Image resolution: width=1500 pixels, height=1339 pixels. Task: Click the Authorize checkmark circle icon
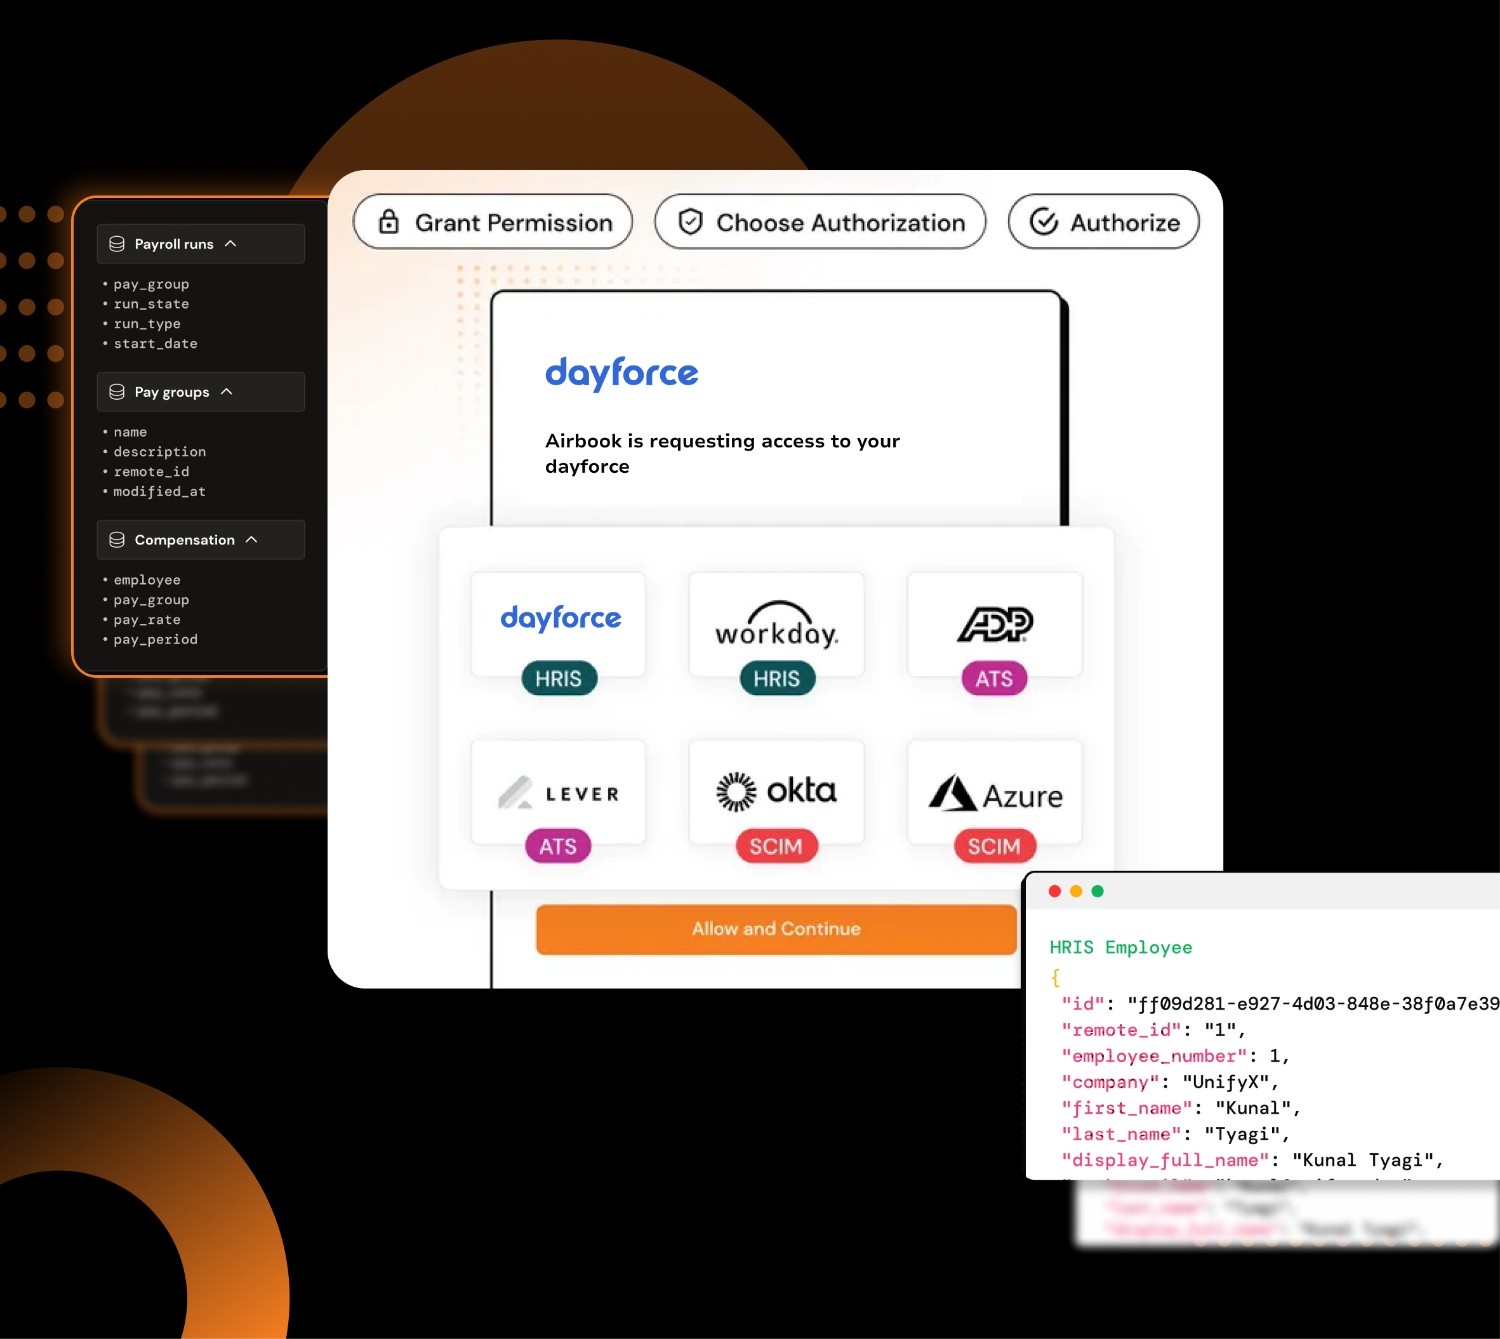tap(1043, 222)
